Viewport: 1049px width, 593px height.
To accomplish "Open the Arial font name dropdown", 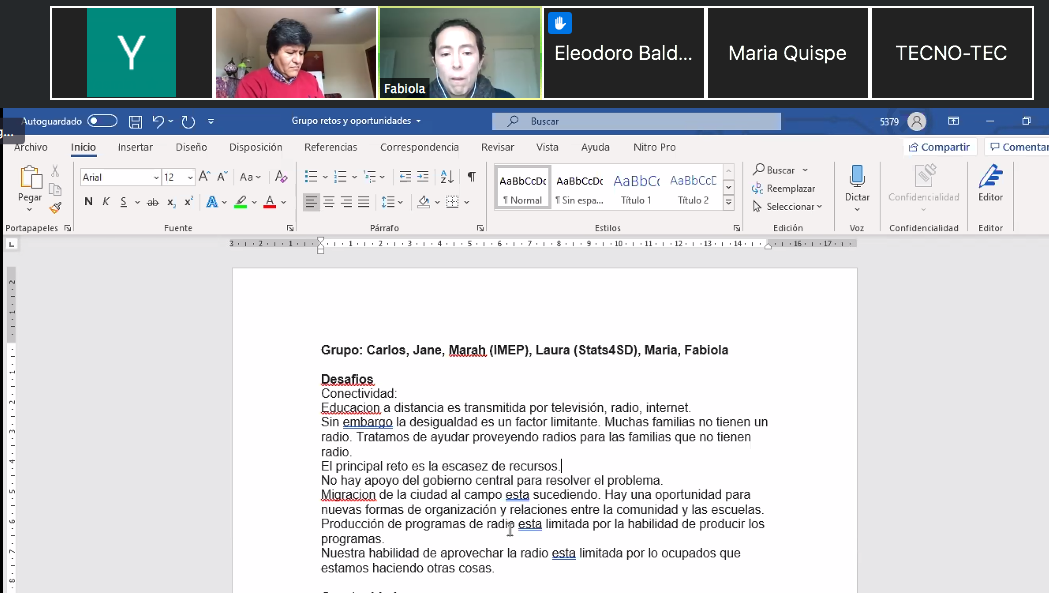I will 120,177.
